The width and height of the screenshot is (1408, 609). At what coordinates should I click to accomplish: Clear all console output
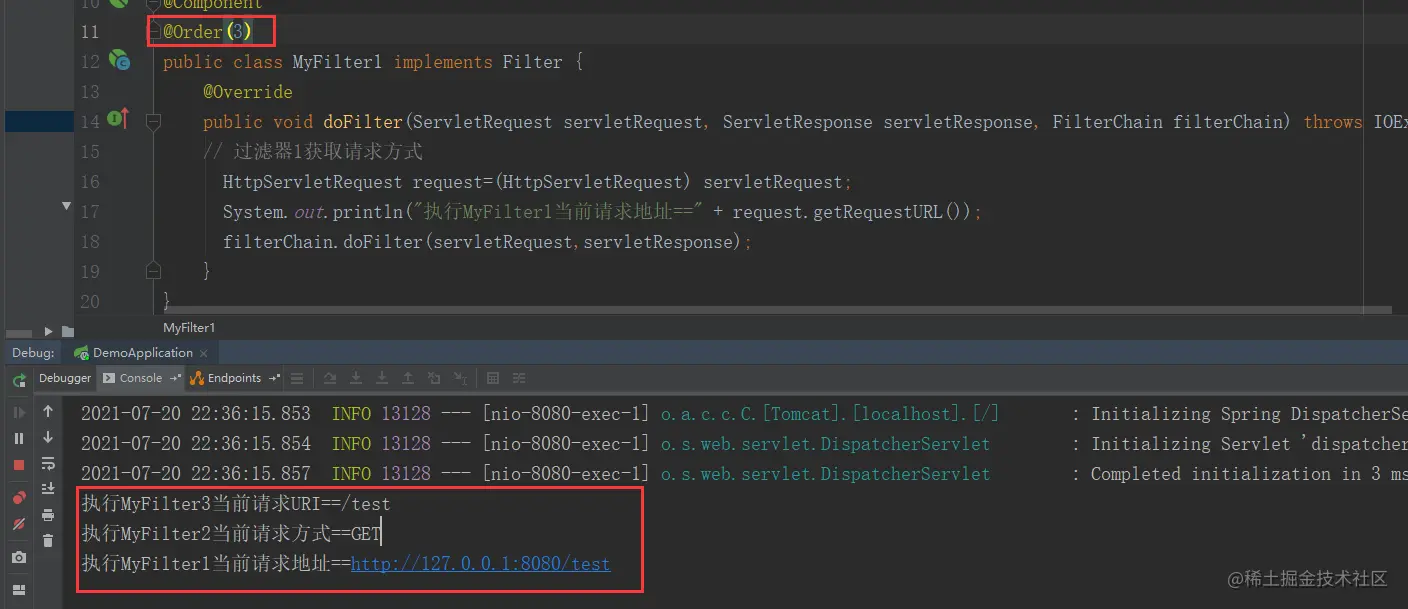[48, 541]
